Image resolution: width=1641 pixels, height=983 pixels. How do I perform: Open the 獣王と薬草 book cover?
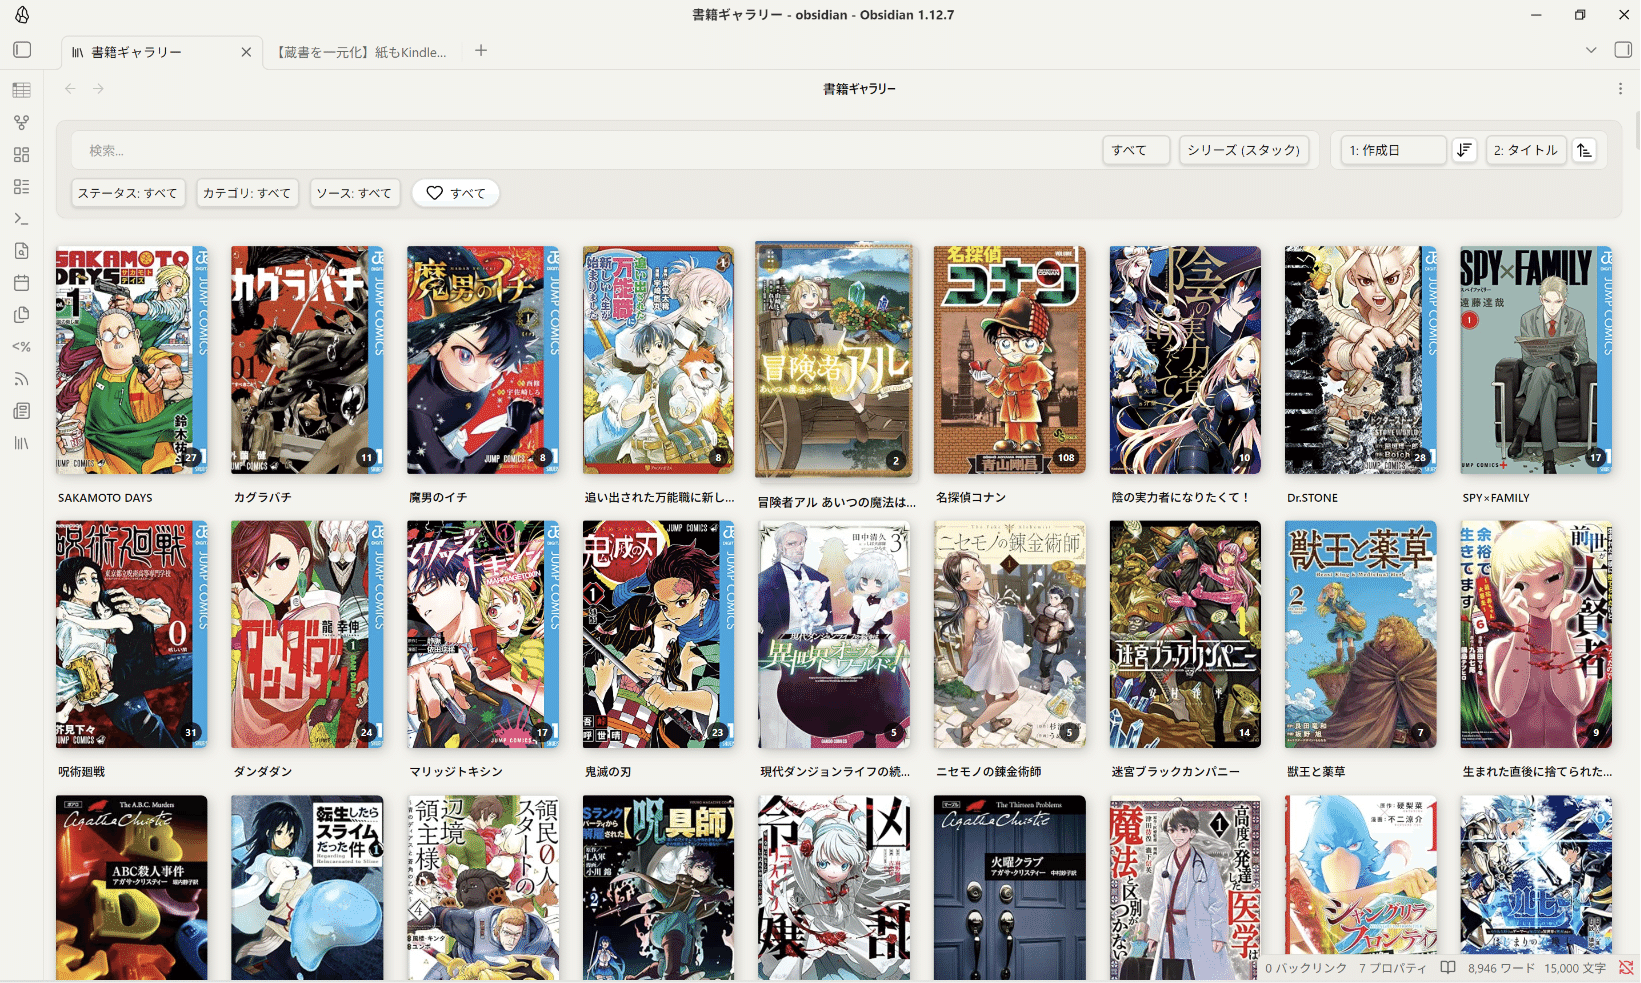(1361, 634)
